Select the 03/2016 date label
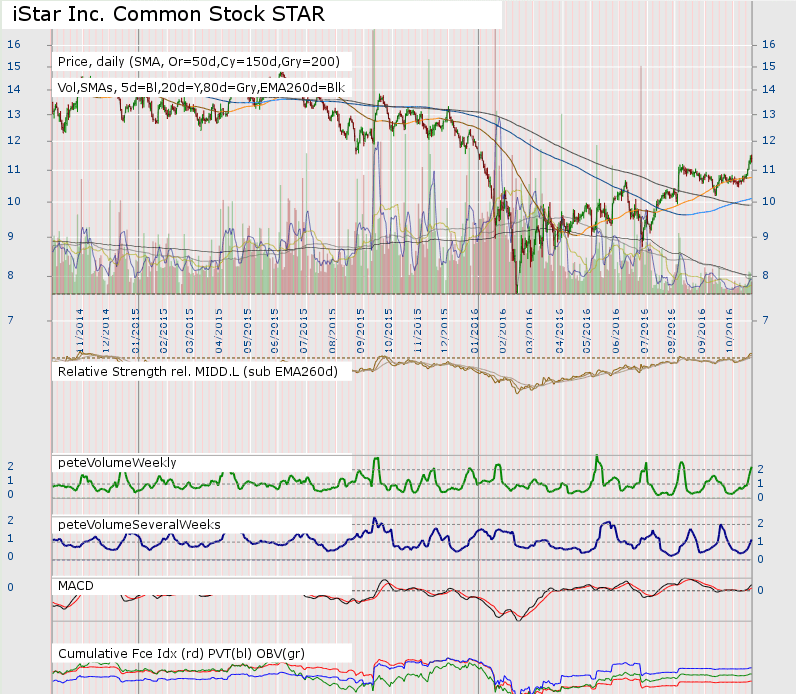This screenshot has height=694, width=796. tap(529, 331)
